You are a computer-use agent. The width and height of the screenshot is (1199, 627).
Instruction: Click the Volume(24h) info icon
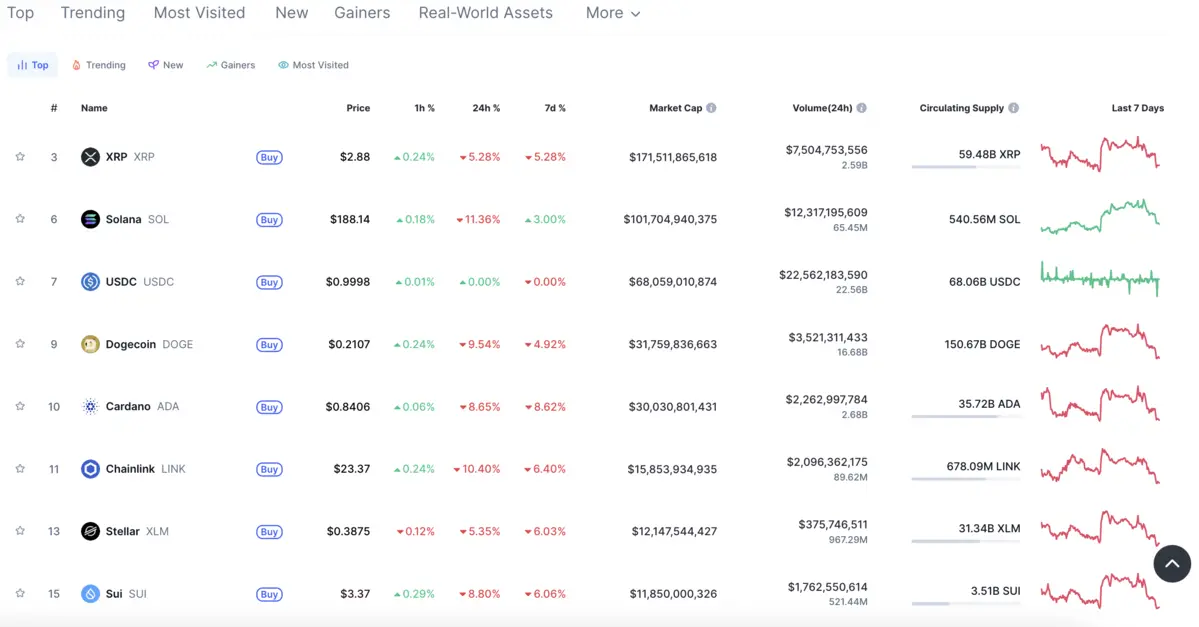coord(861,108)
